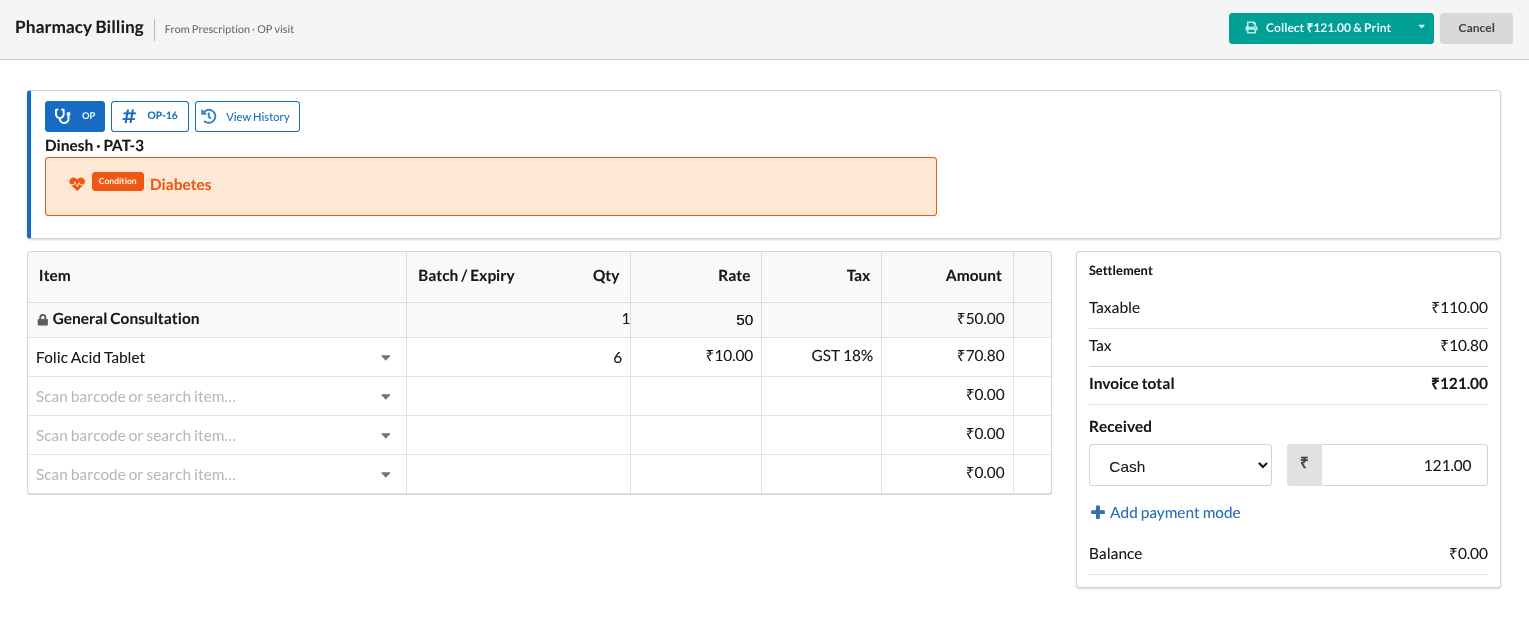
Task: Click Collect ₹121.00 & Print button
Action: click(1318, 28)
